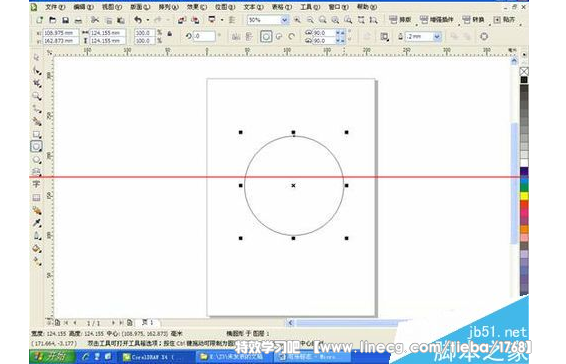
Task: Open the outline width .2 mm dropdown
Action: click(x=437, y=36)
